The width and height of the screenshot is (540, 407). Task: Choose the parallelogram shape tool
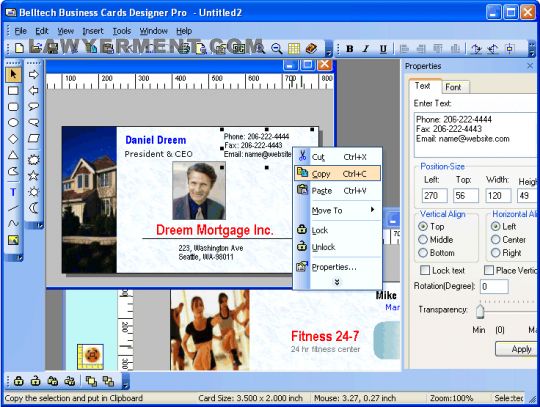coord(33,139)
